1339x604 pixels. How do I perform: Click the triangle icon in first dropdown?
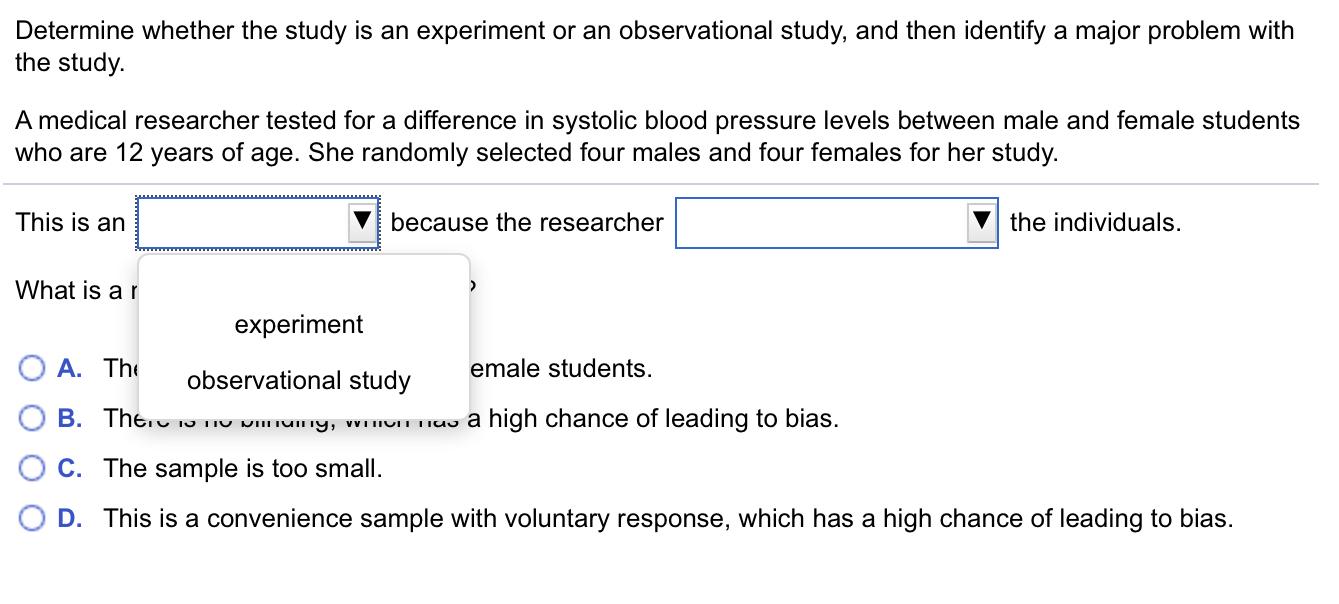362,222
